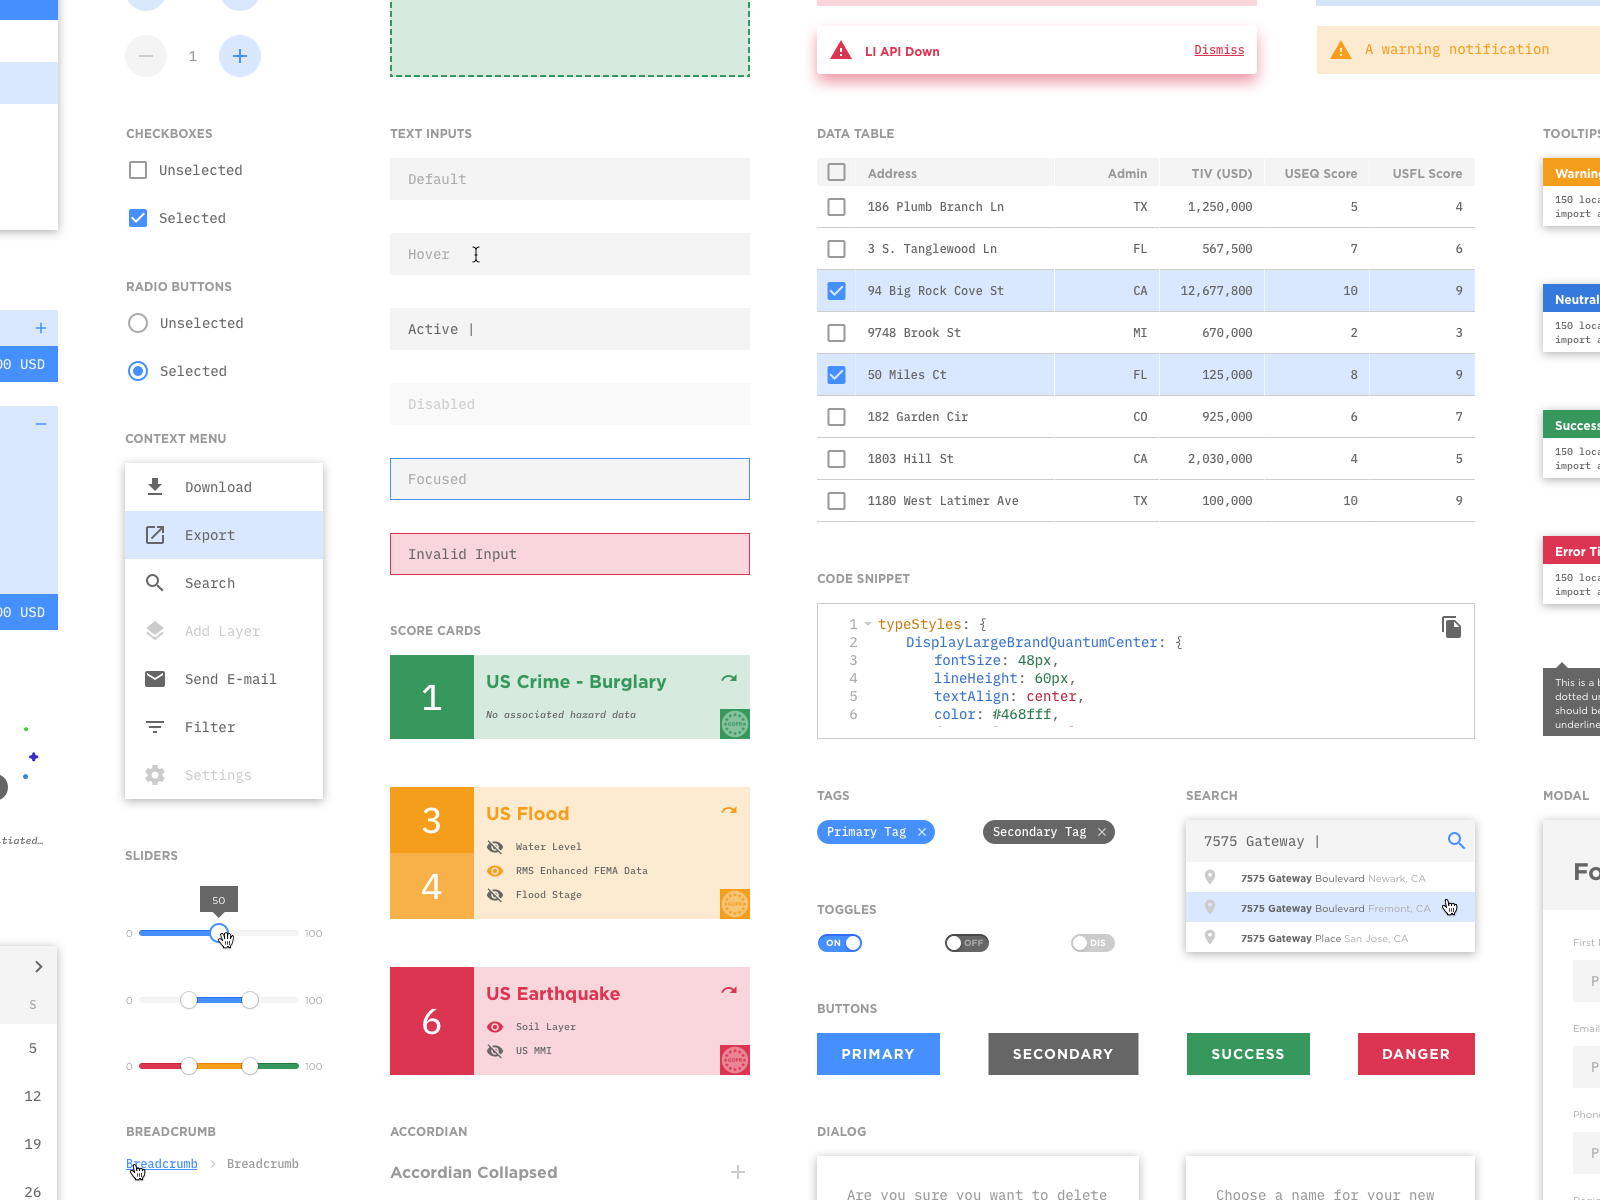The image size is (1600, 1200).
Task: Click the Search magnifier icon in the context menu
Action: click(155, 583)
